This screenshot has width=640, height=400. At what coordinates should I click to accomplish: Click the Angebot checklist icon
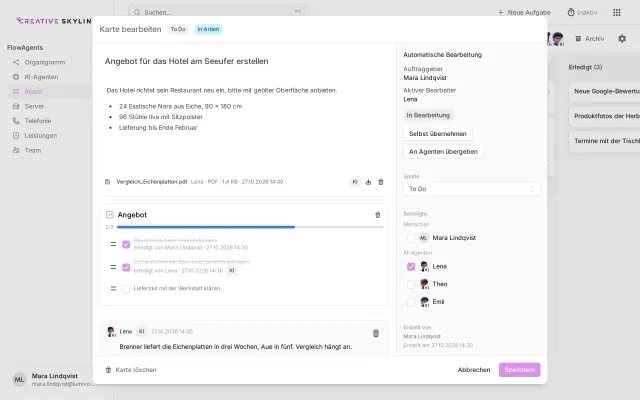[x=109, y=215]
